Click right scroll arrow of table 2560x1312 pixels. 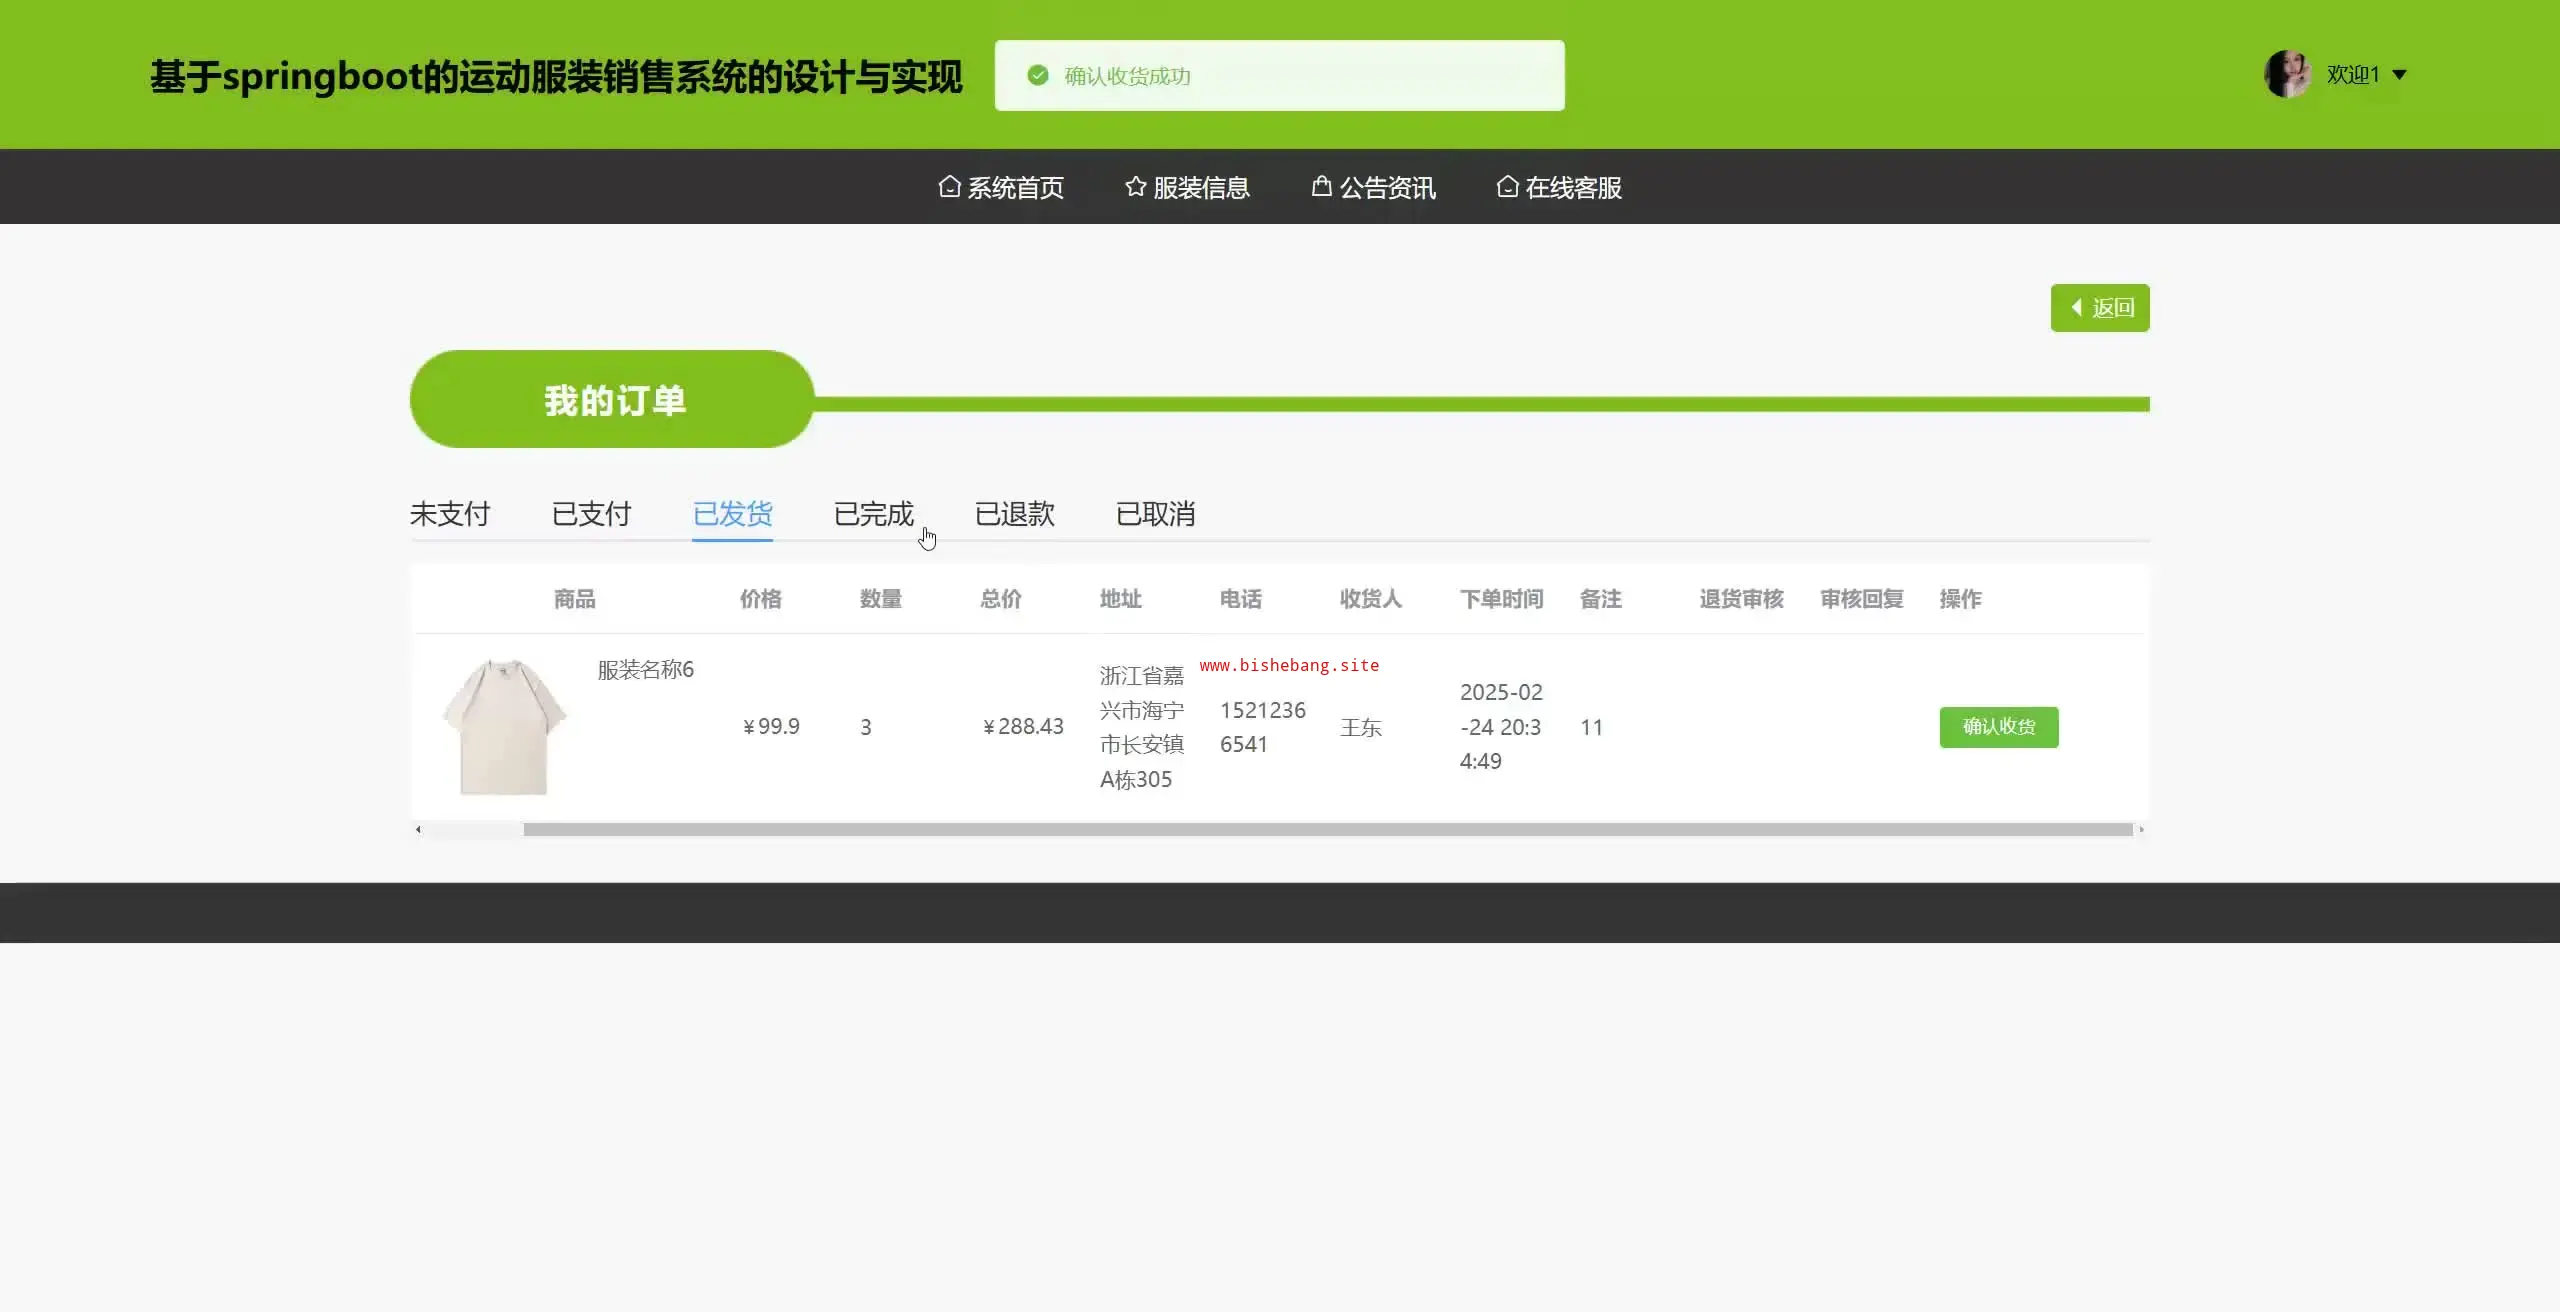tap(2141, 829)
